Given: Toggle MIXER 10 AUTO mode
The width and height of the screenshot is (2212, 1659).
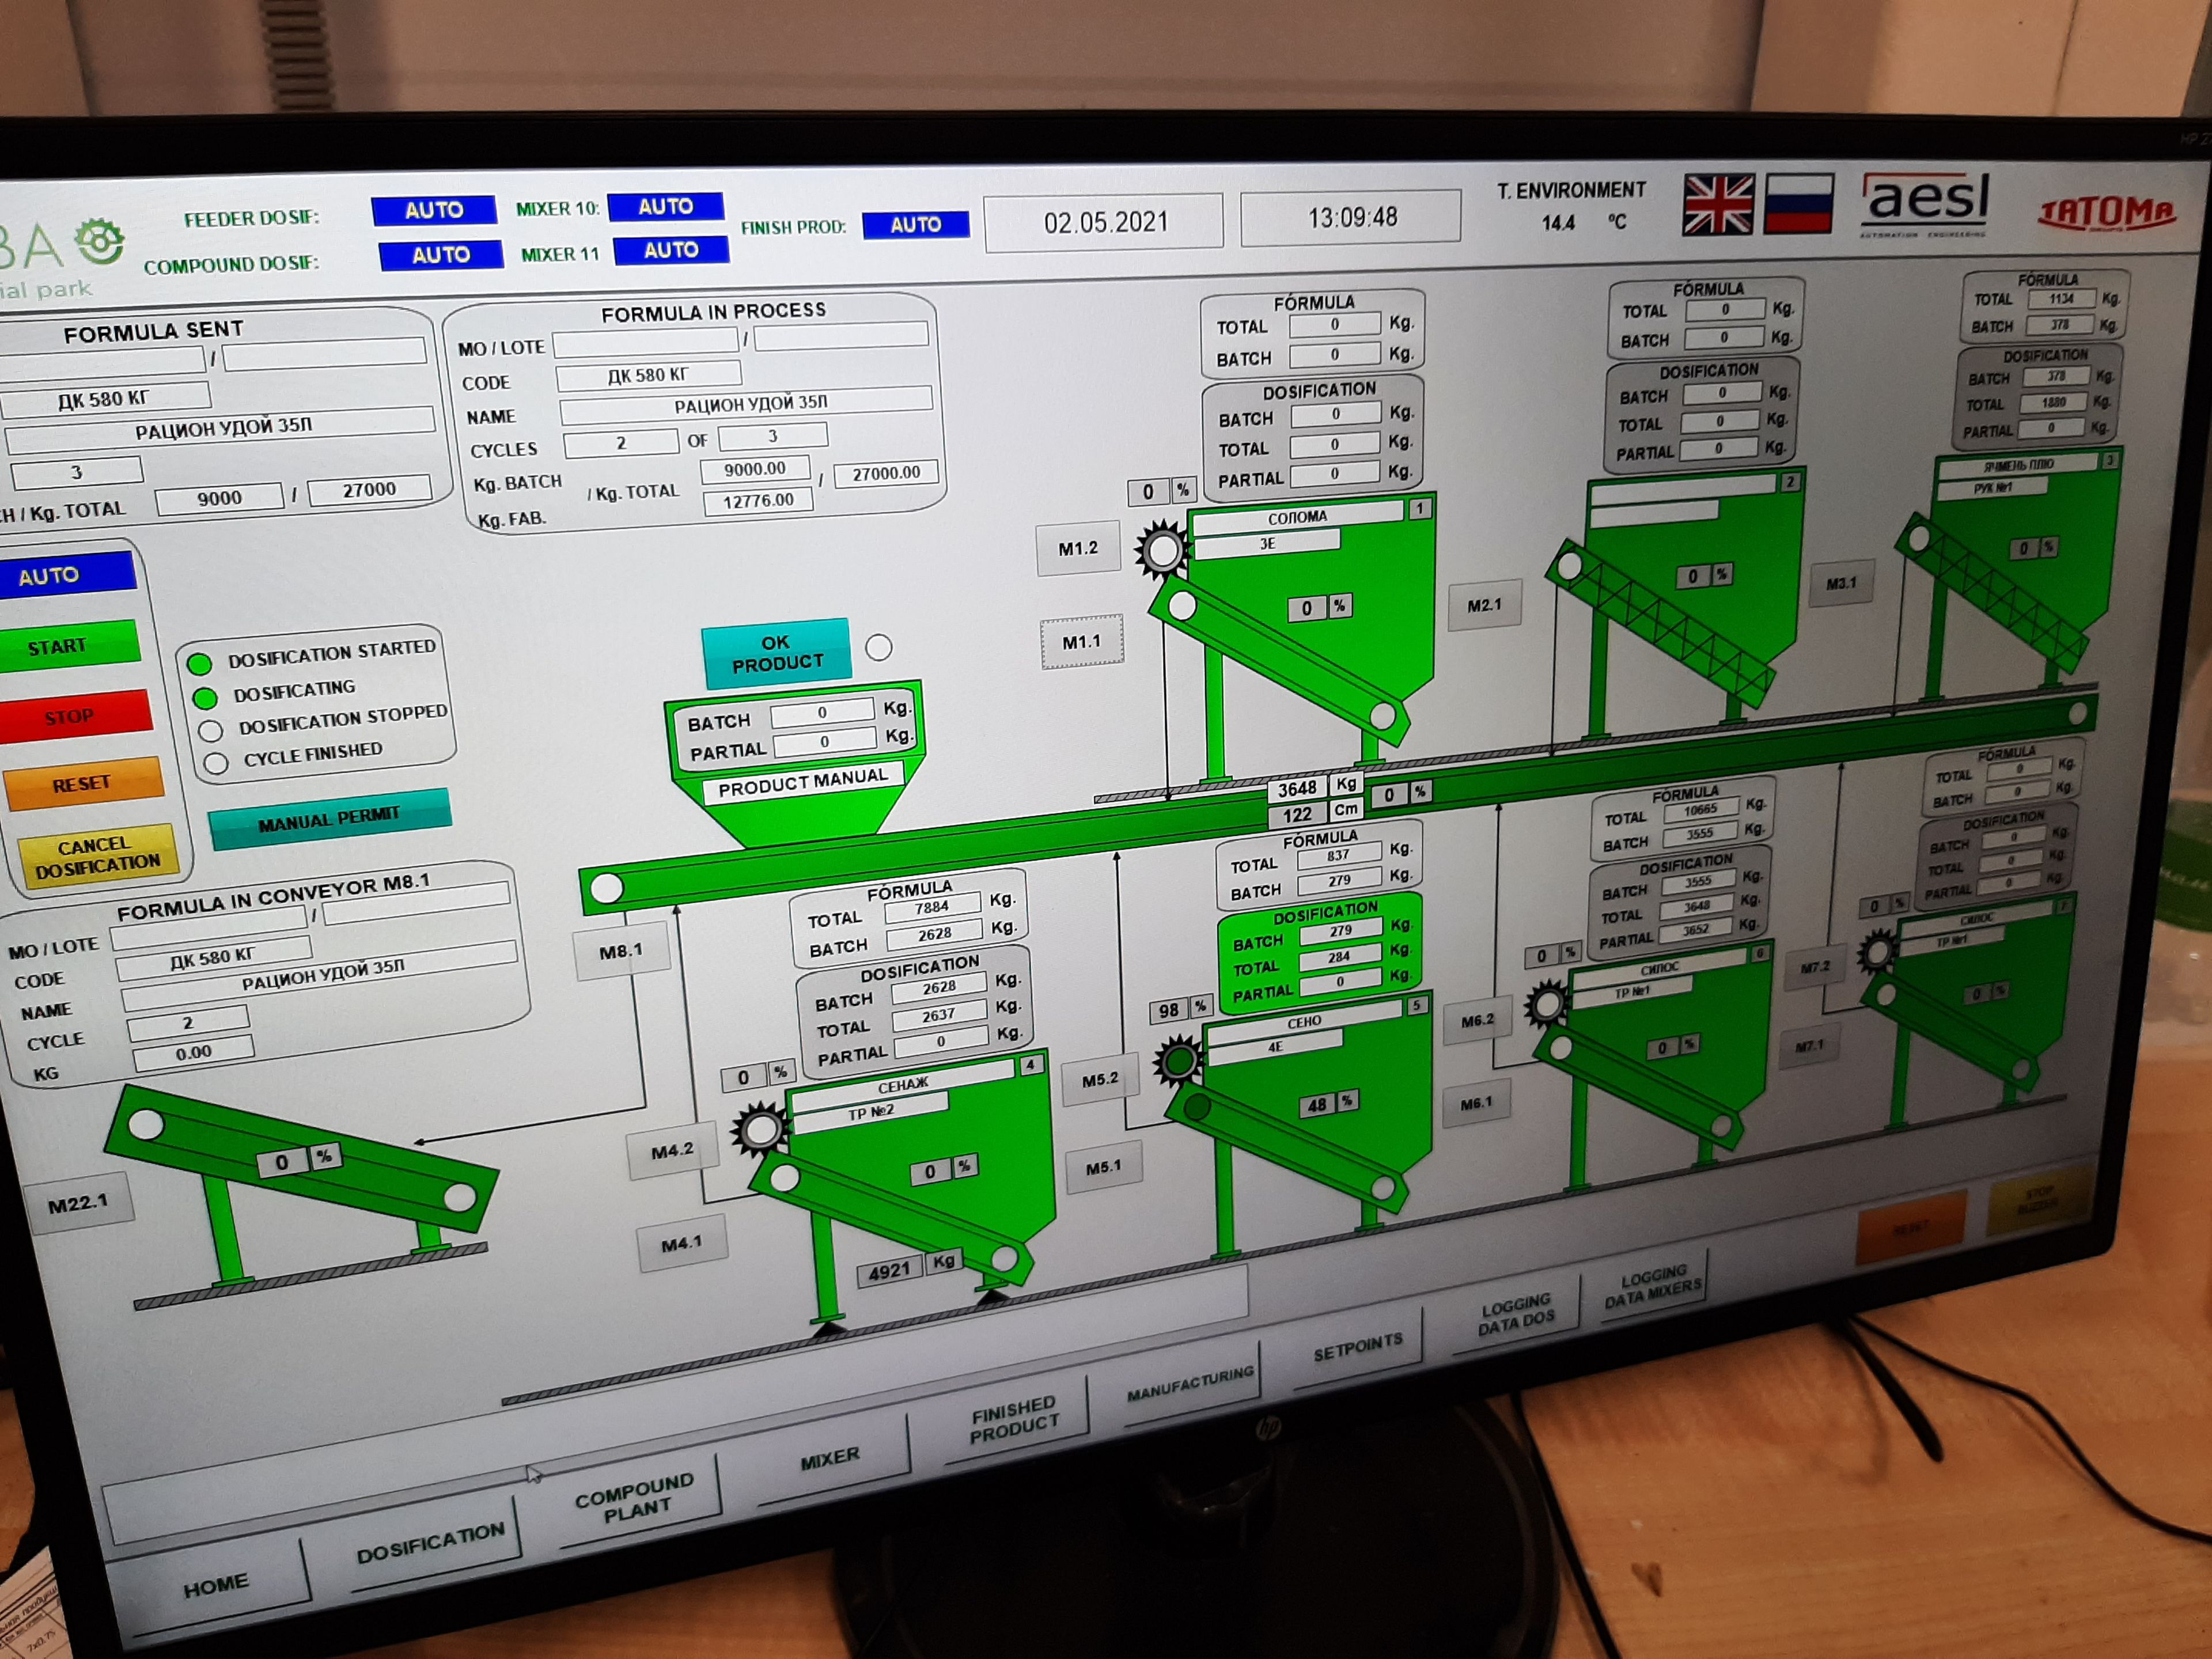Looking at the screenshot, I should coord(665,207).
